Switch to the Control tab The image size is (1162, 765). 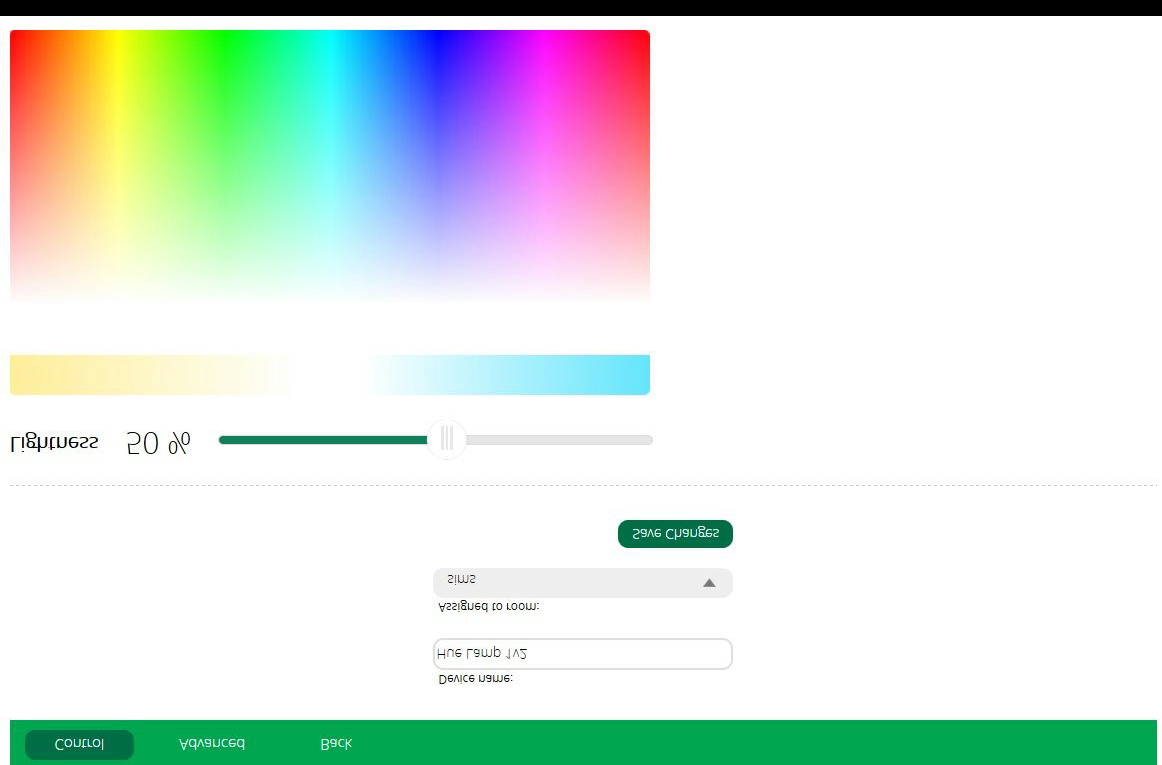[79, 744]
